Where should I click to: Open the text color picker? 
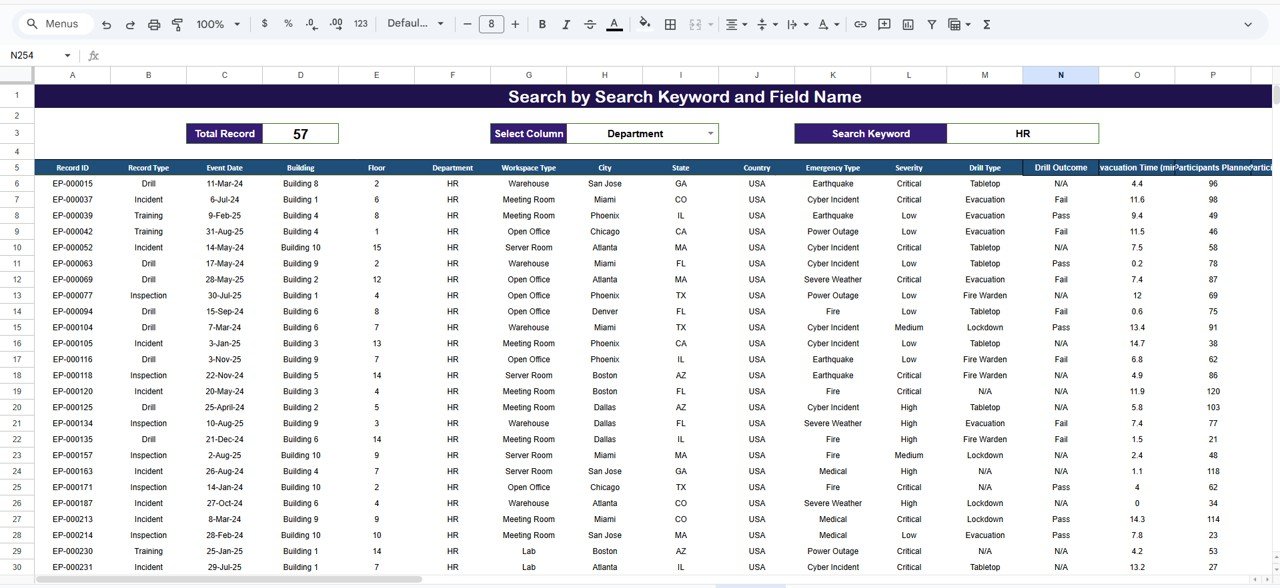(614, 23)
